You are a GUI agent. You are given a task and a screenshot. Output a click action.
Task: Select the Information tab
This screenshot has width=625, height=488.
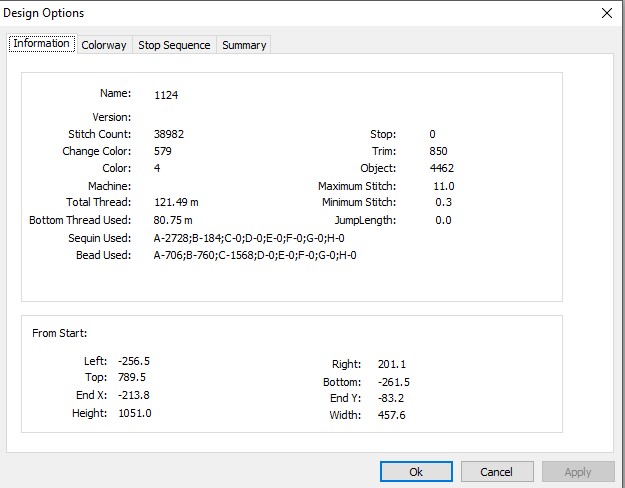tap(41, 43)
